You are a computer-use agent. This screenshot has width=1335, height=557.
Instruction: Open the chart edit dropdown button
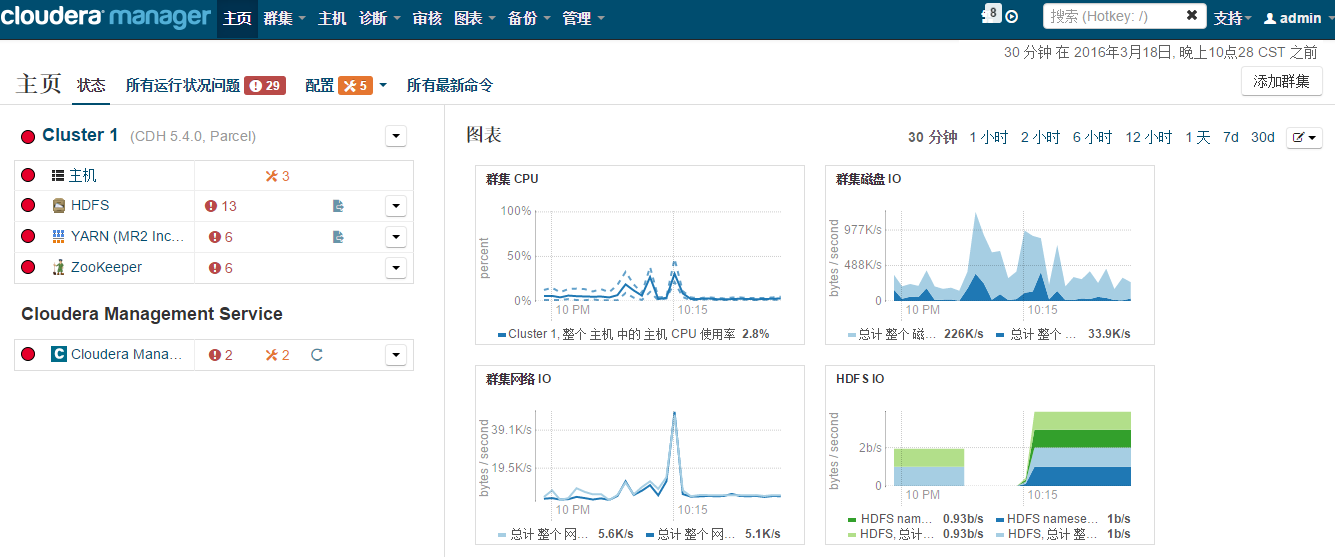click(1304, 138)
